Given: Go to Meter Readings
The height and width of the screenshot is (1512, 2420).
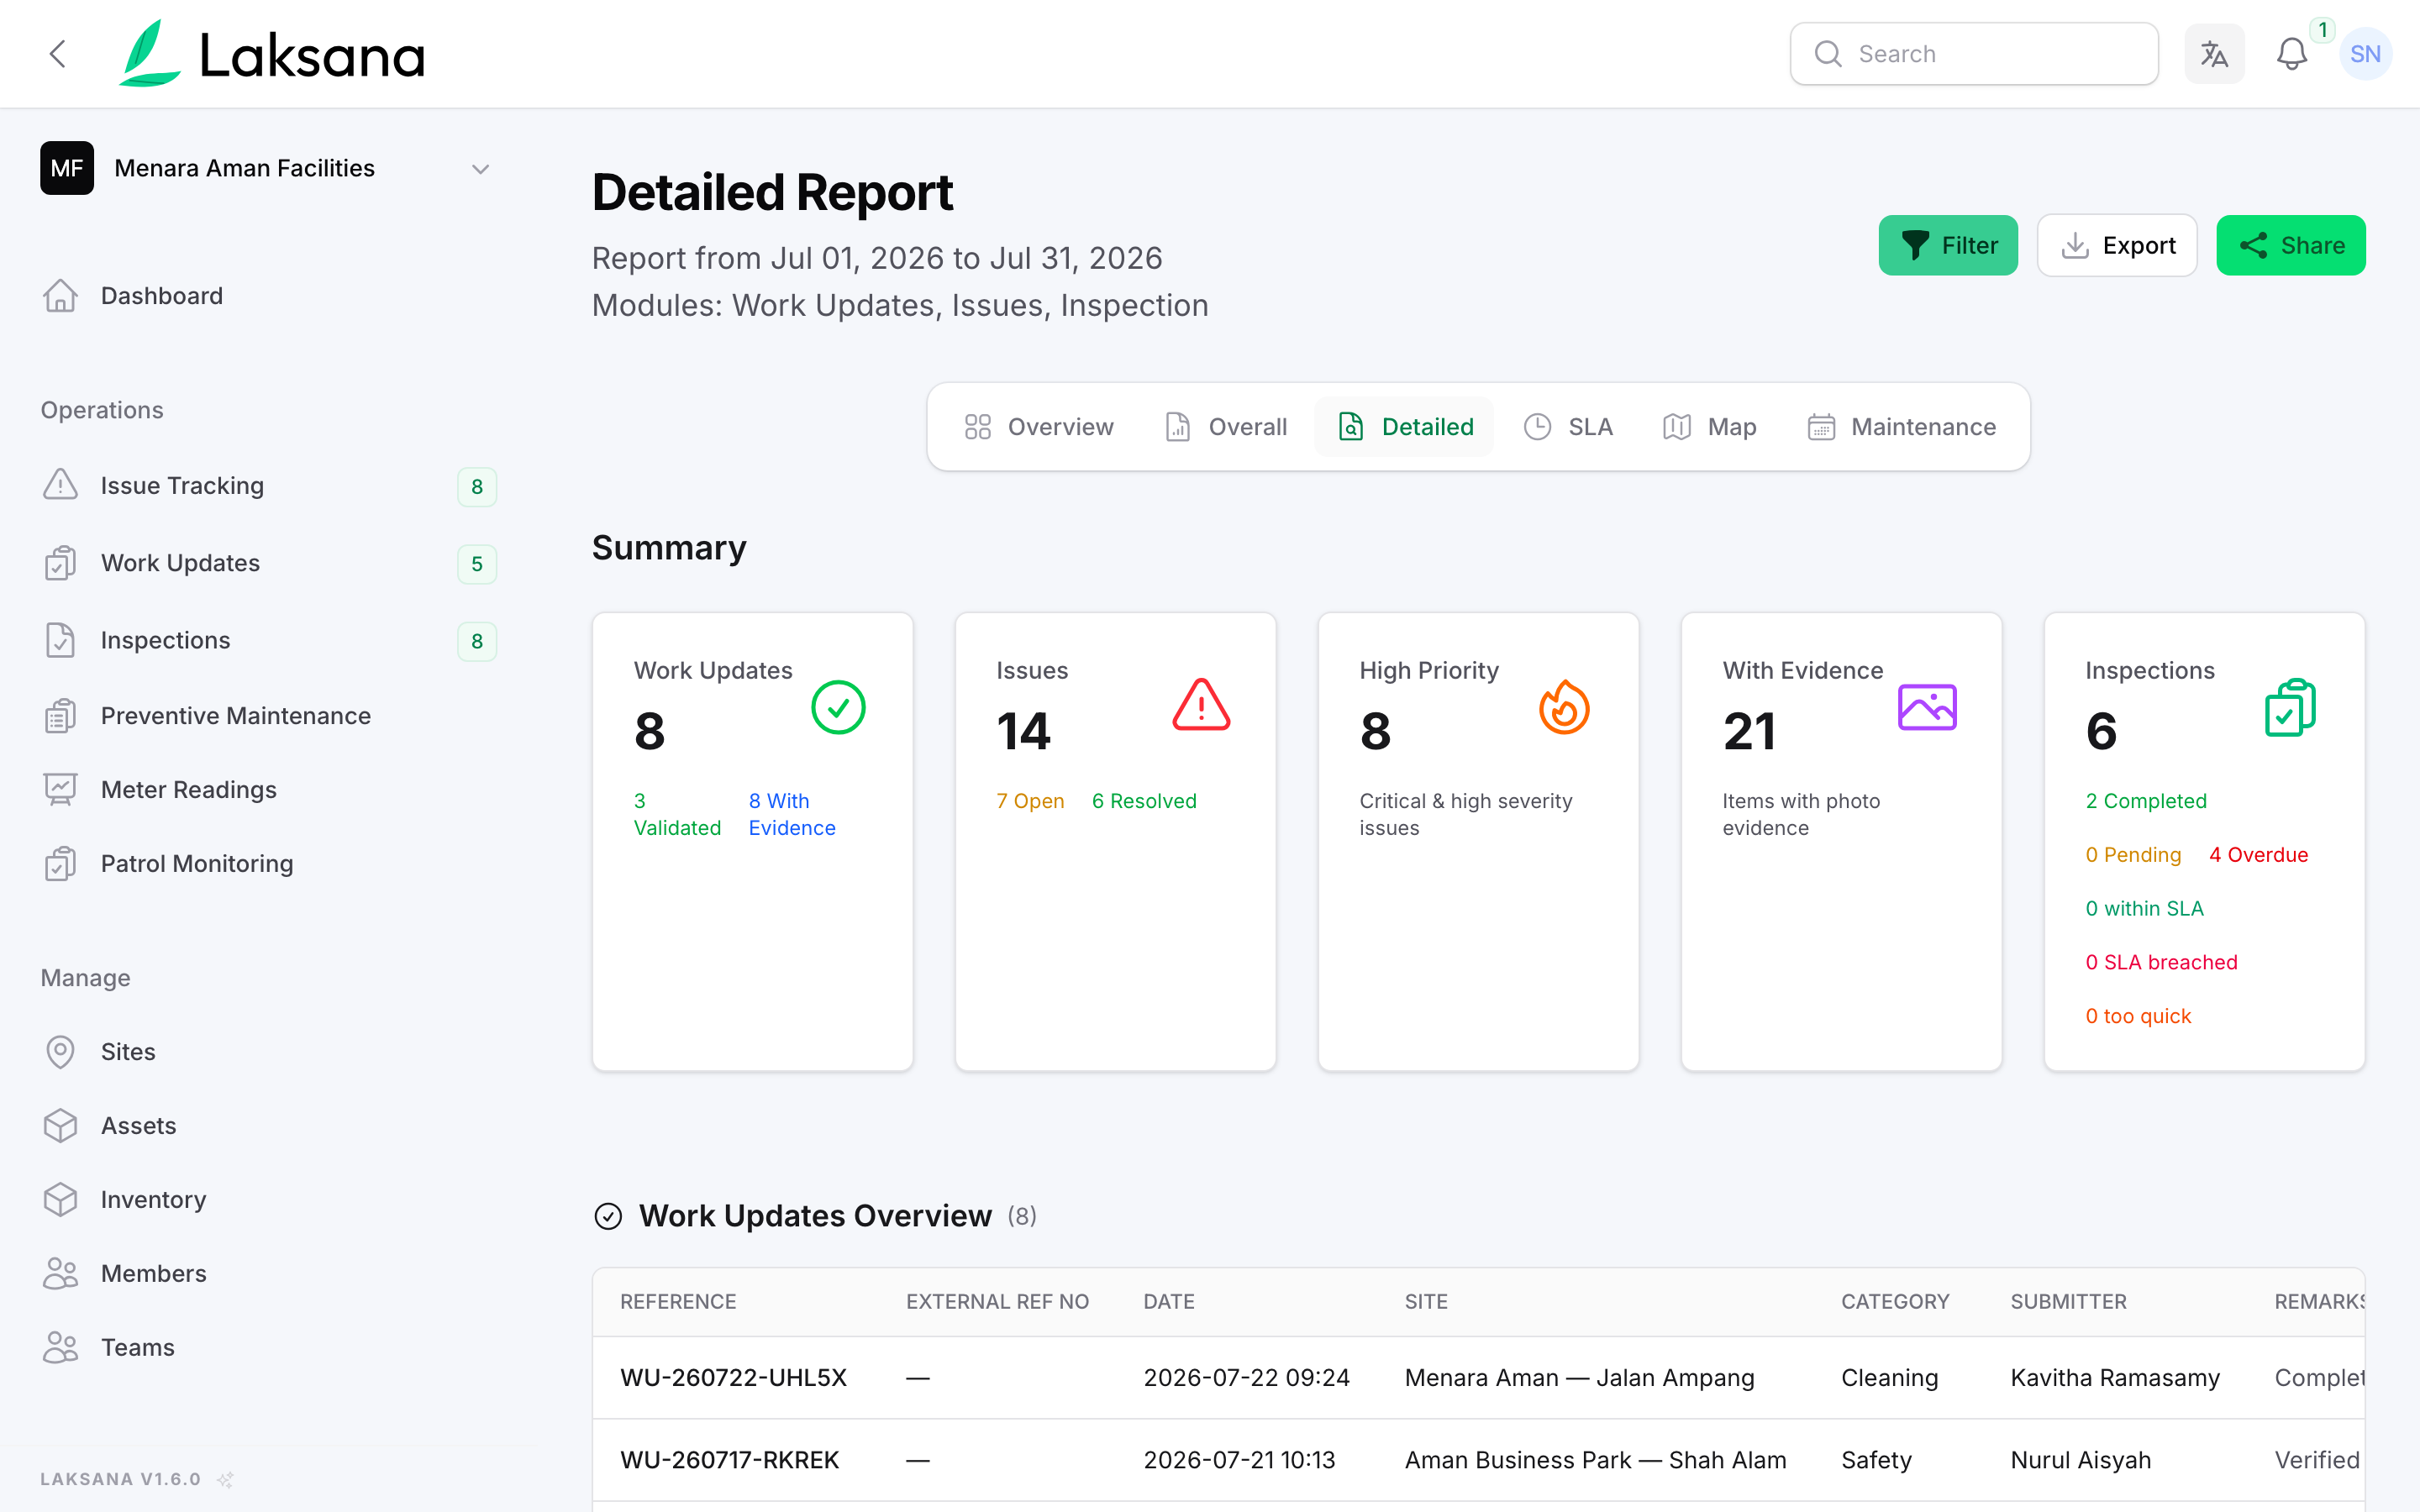Looking at the screenshot, I should pos(189,790).
